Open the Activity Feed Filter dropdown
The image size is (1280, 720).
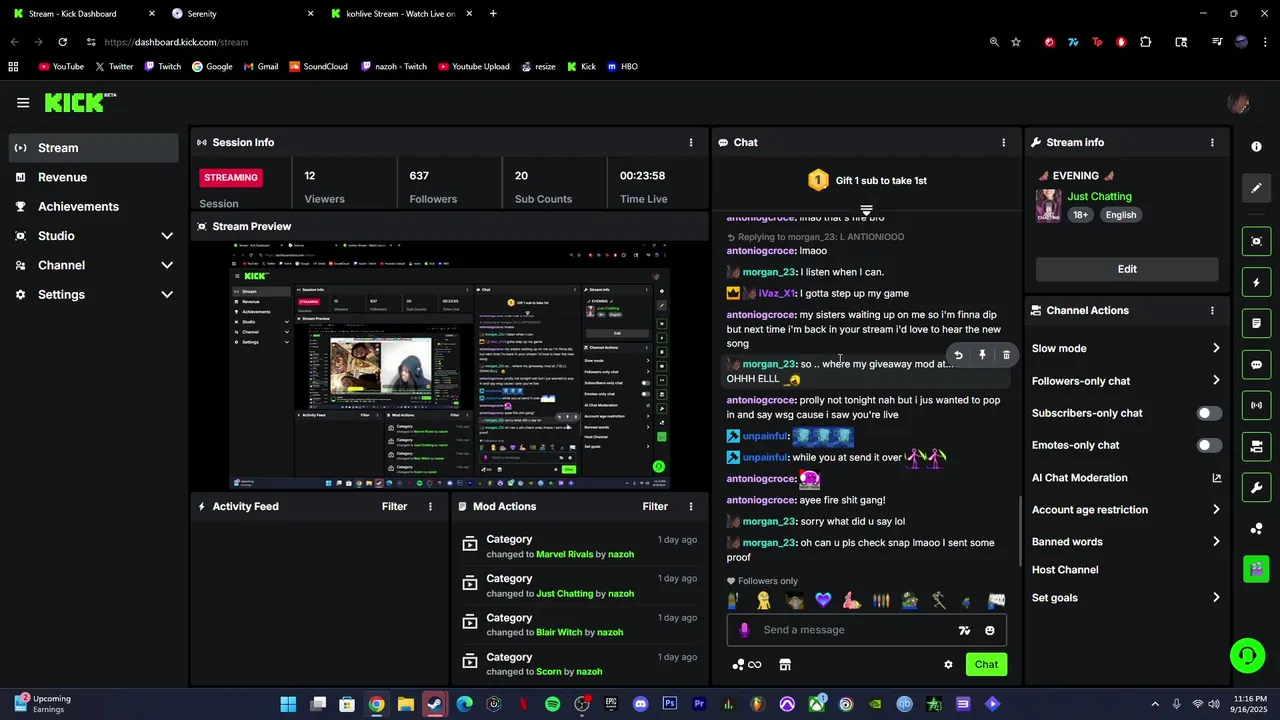[394, 506]
